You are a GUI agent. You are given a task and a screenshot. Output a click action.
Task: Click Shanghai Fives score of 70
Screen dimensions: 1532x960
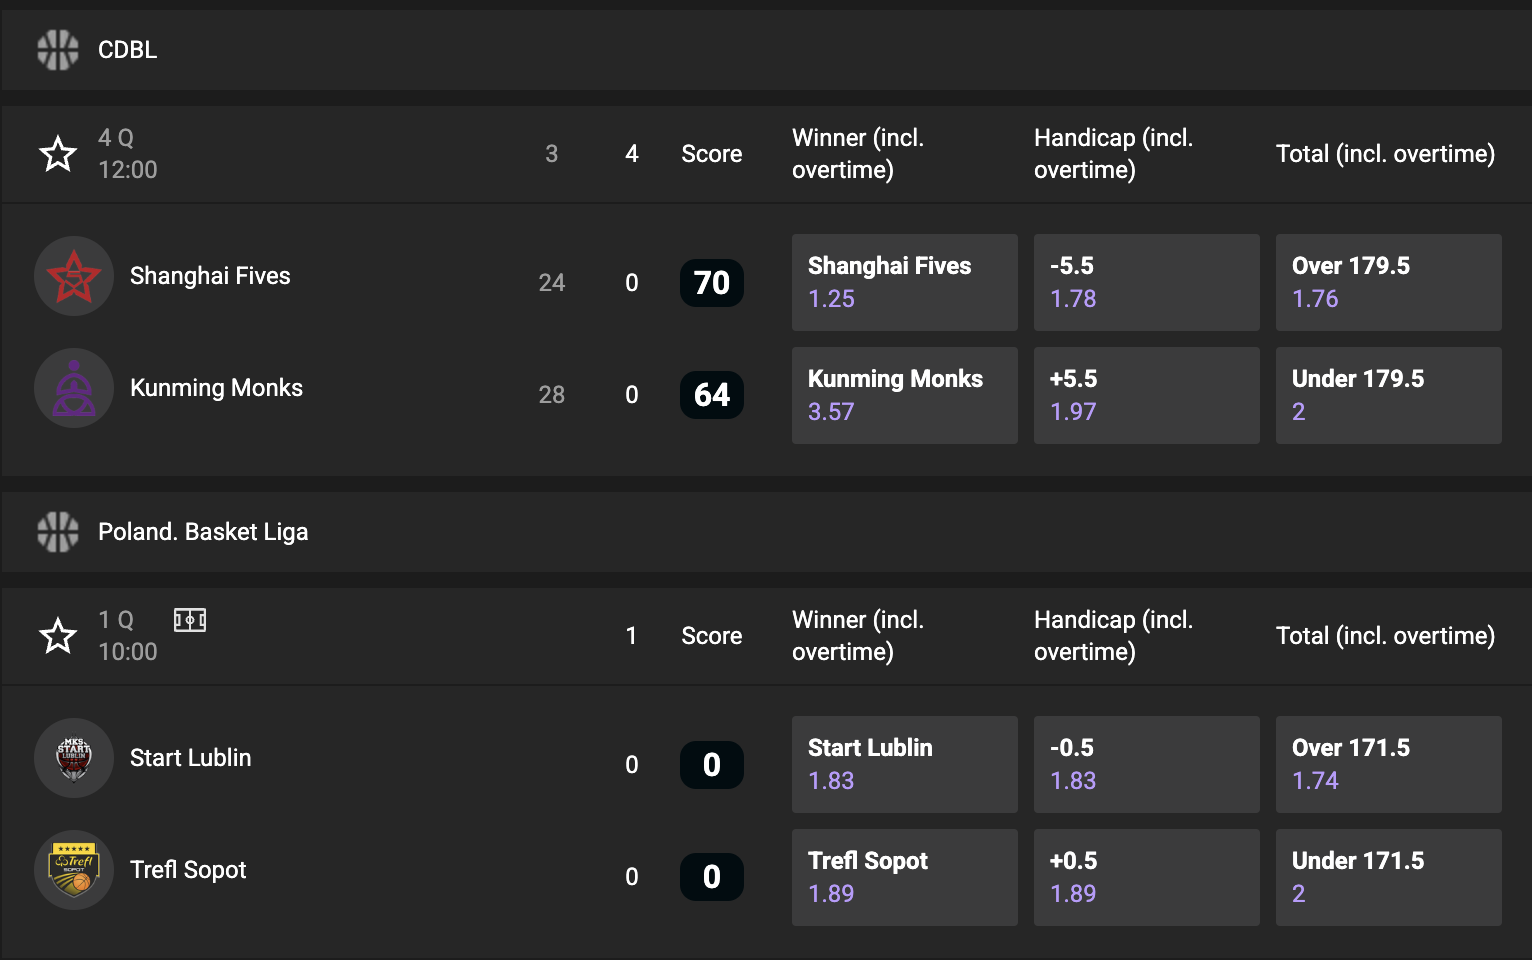[712, 283]
